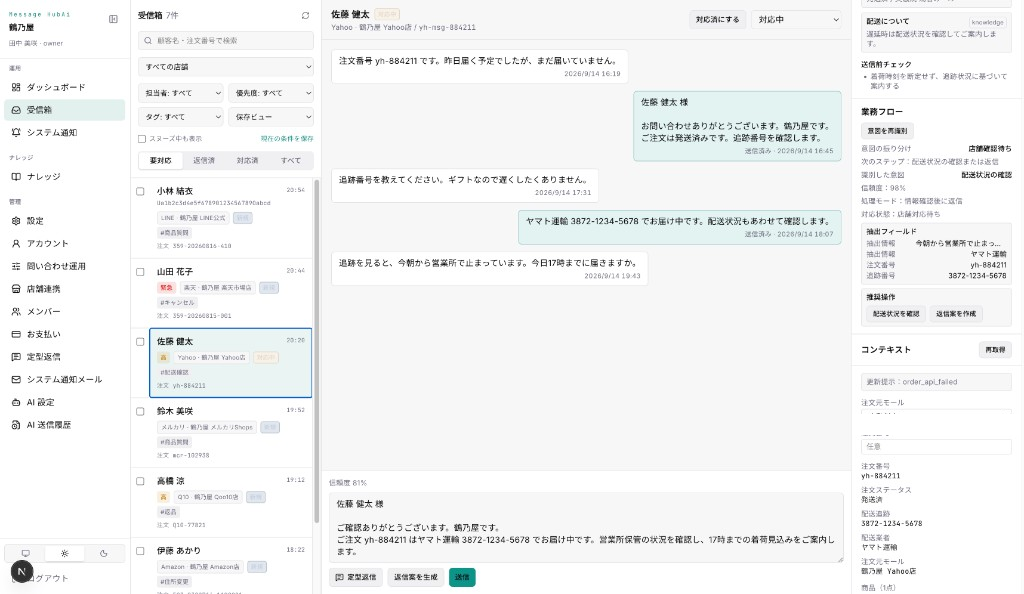The width and height of the screenshot is (1024, 594).
Task: Check the 山田 花子 conversation checkbox
Action: (140, 272)
